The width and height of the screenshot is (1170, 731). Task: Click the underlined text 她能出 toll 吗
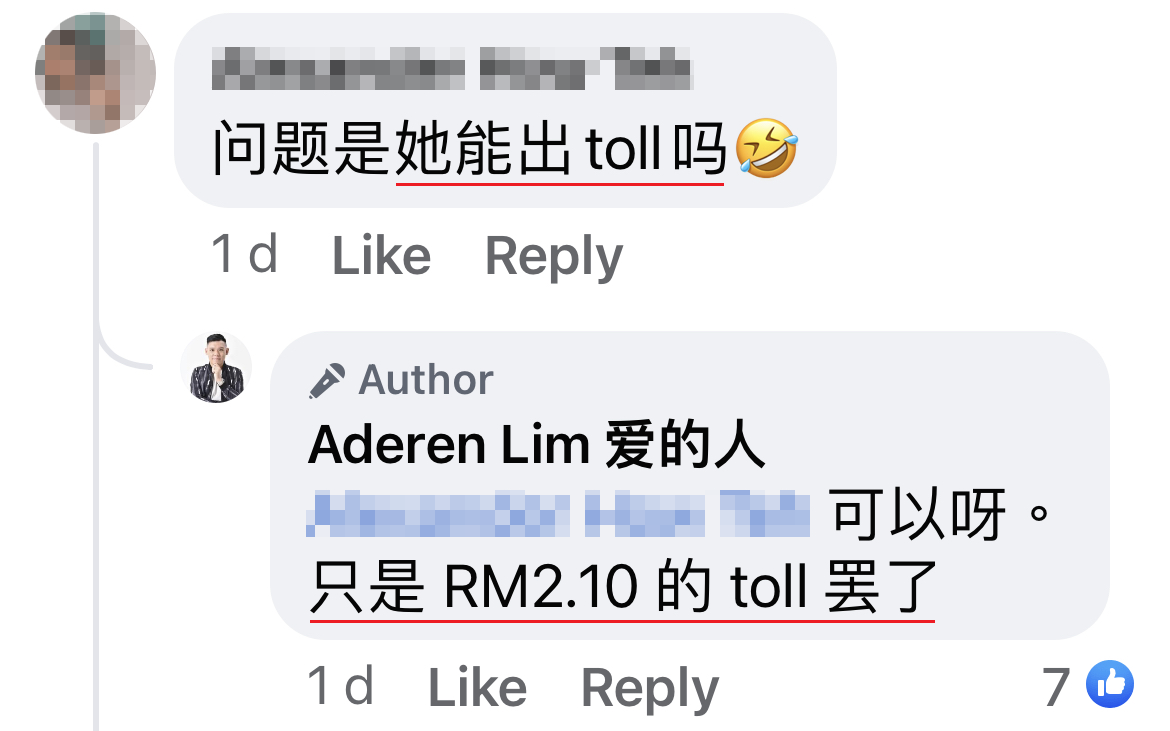[x=560, y=148]
